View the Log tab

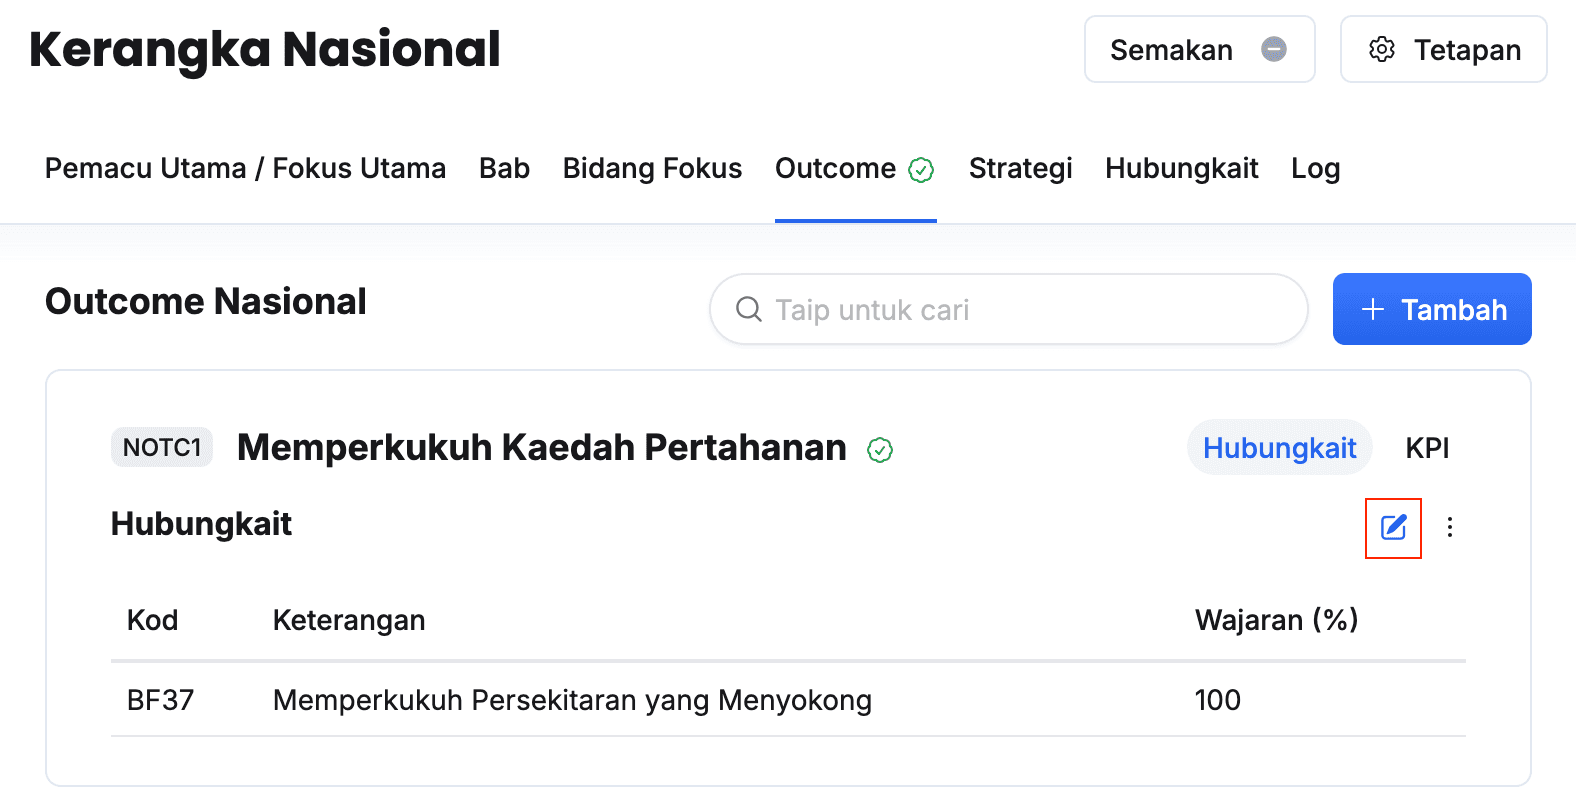click(1315, 168)
